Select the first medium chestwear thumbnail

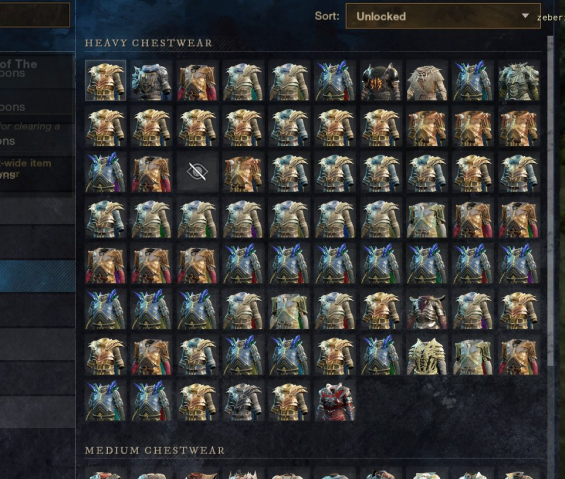click(106, 474)
